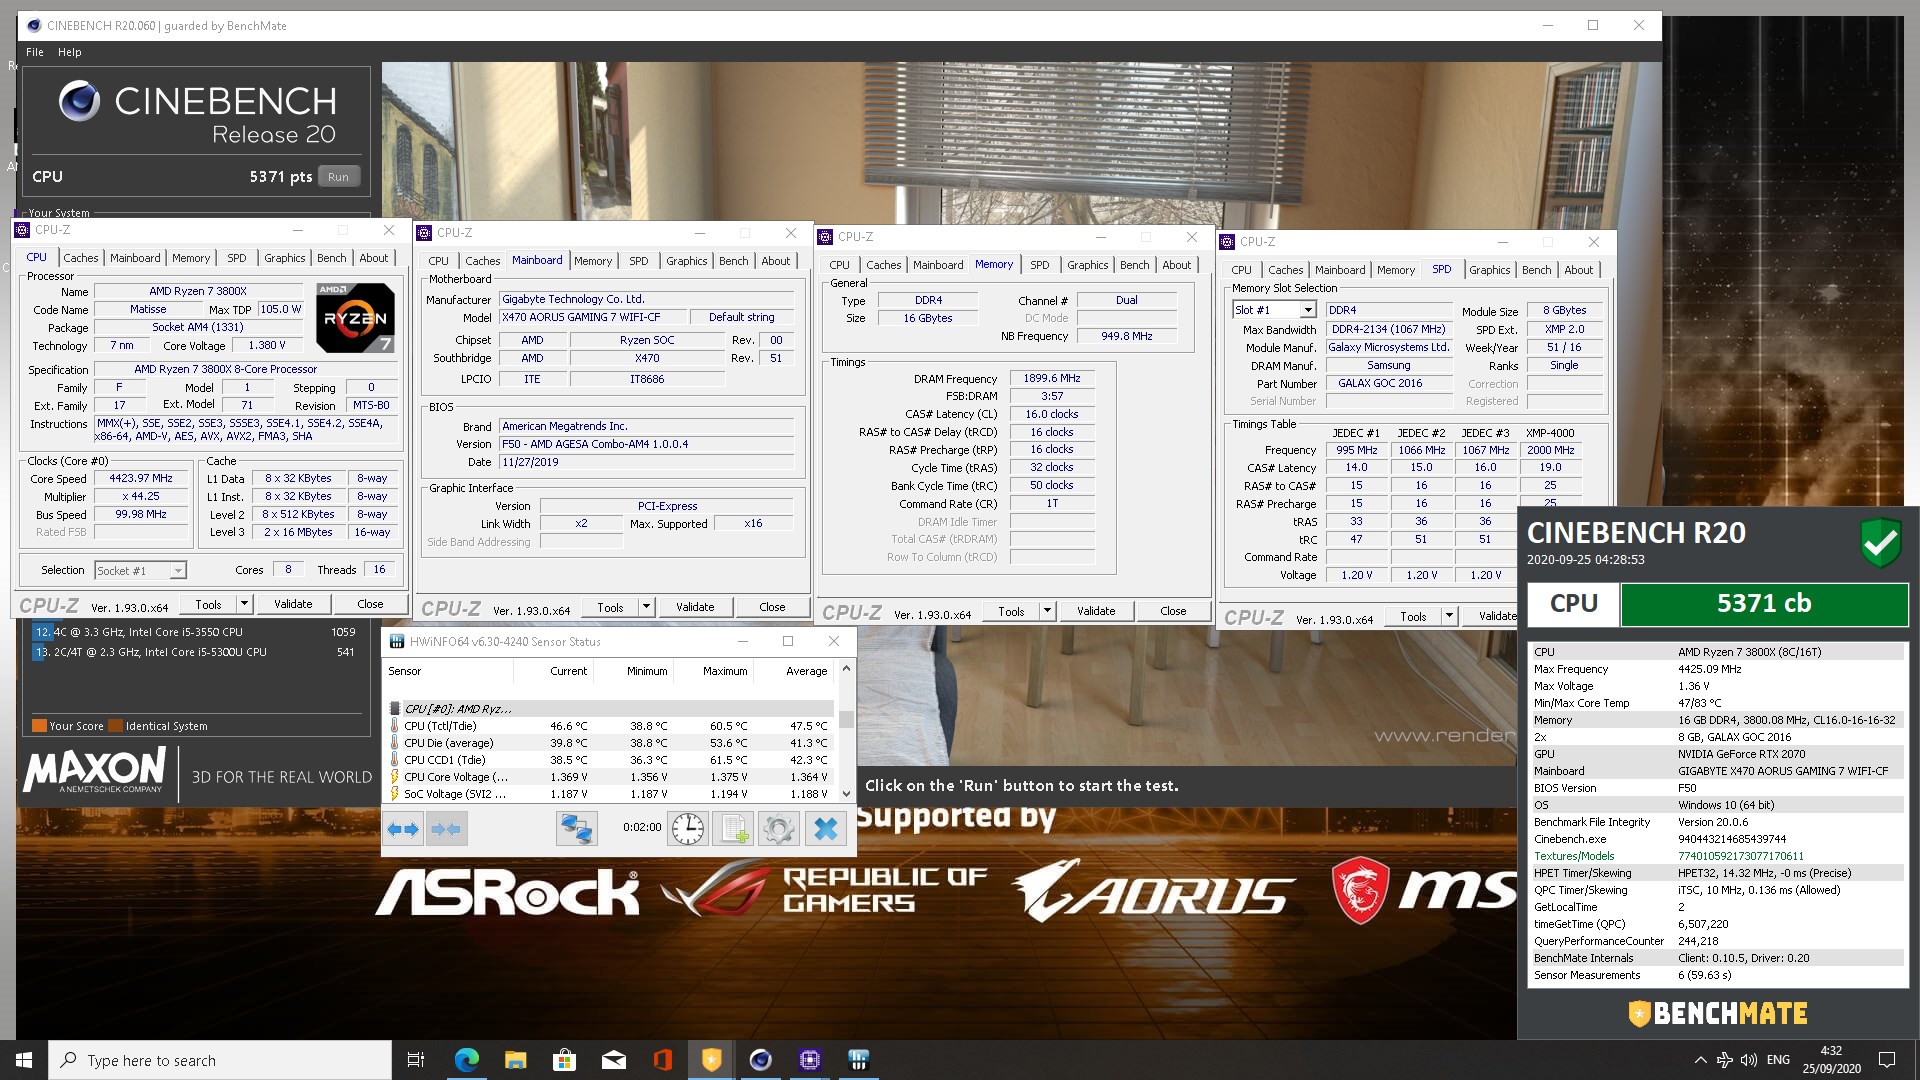Select Graphics tab in CPU-Z Memory window
The image size is (1920, 1080).
(1087, 265)
